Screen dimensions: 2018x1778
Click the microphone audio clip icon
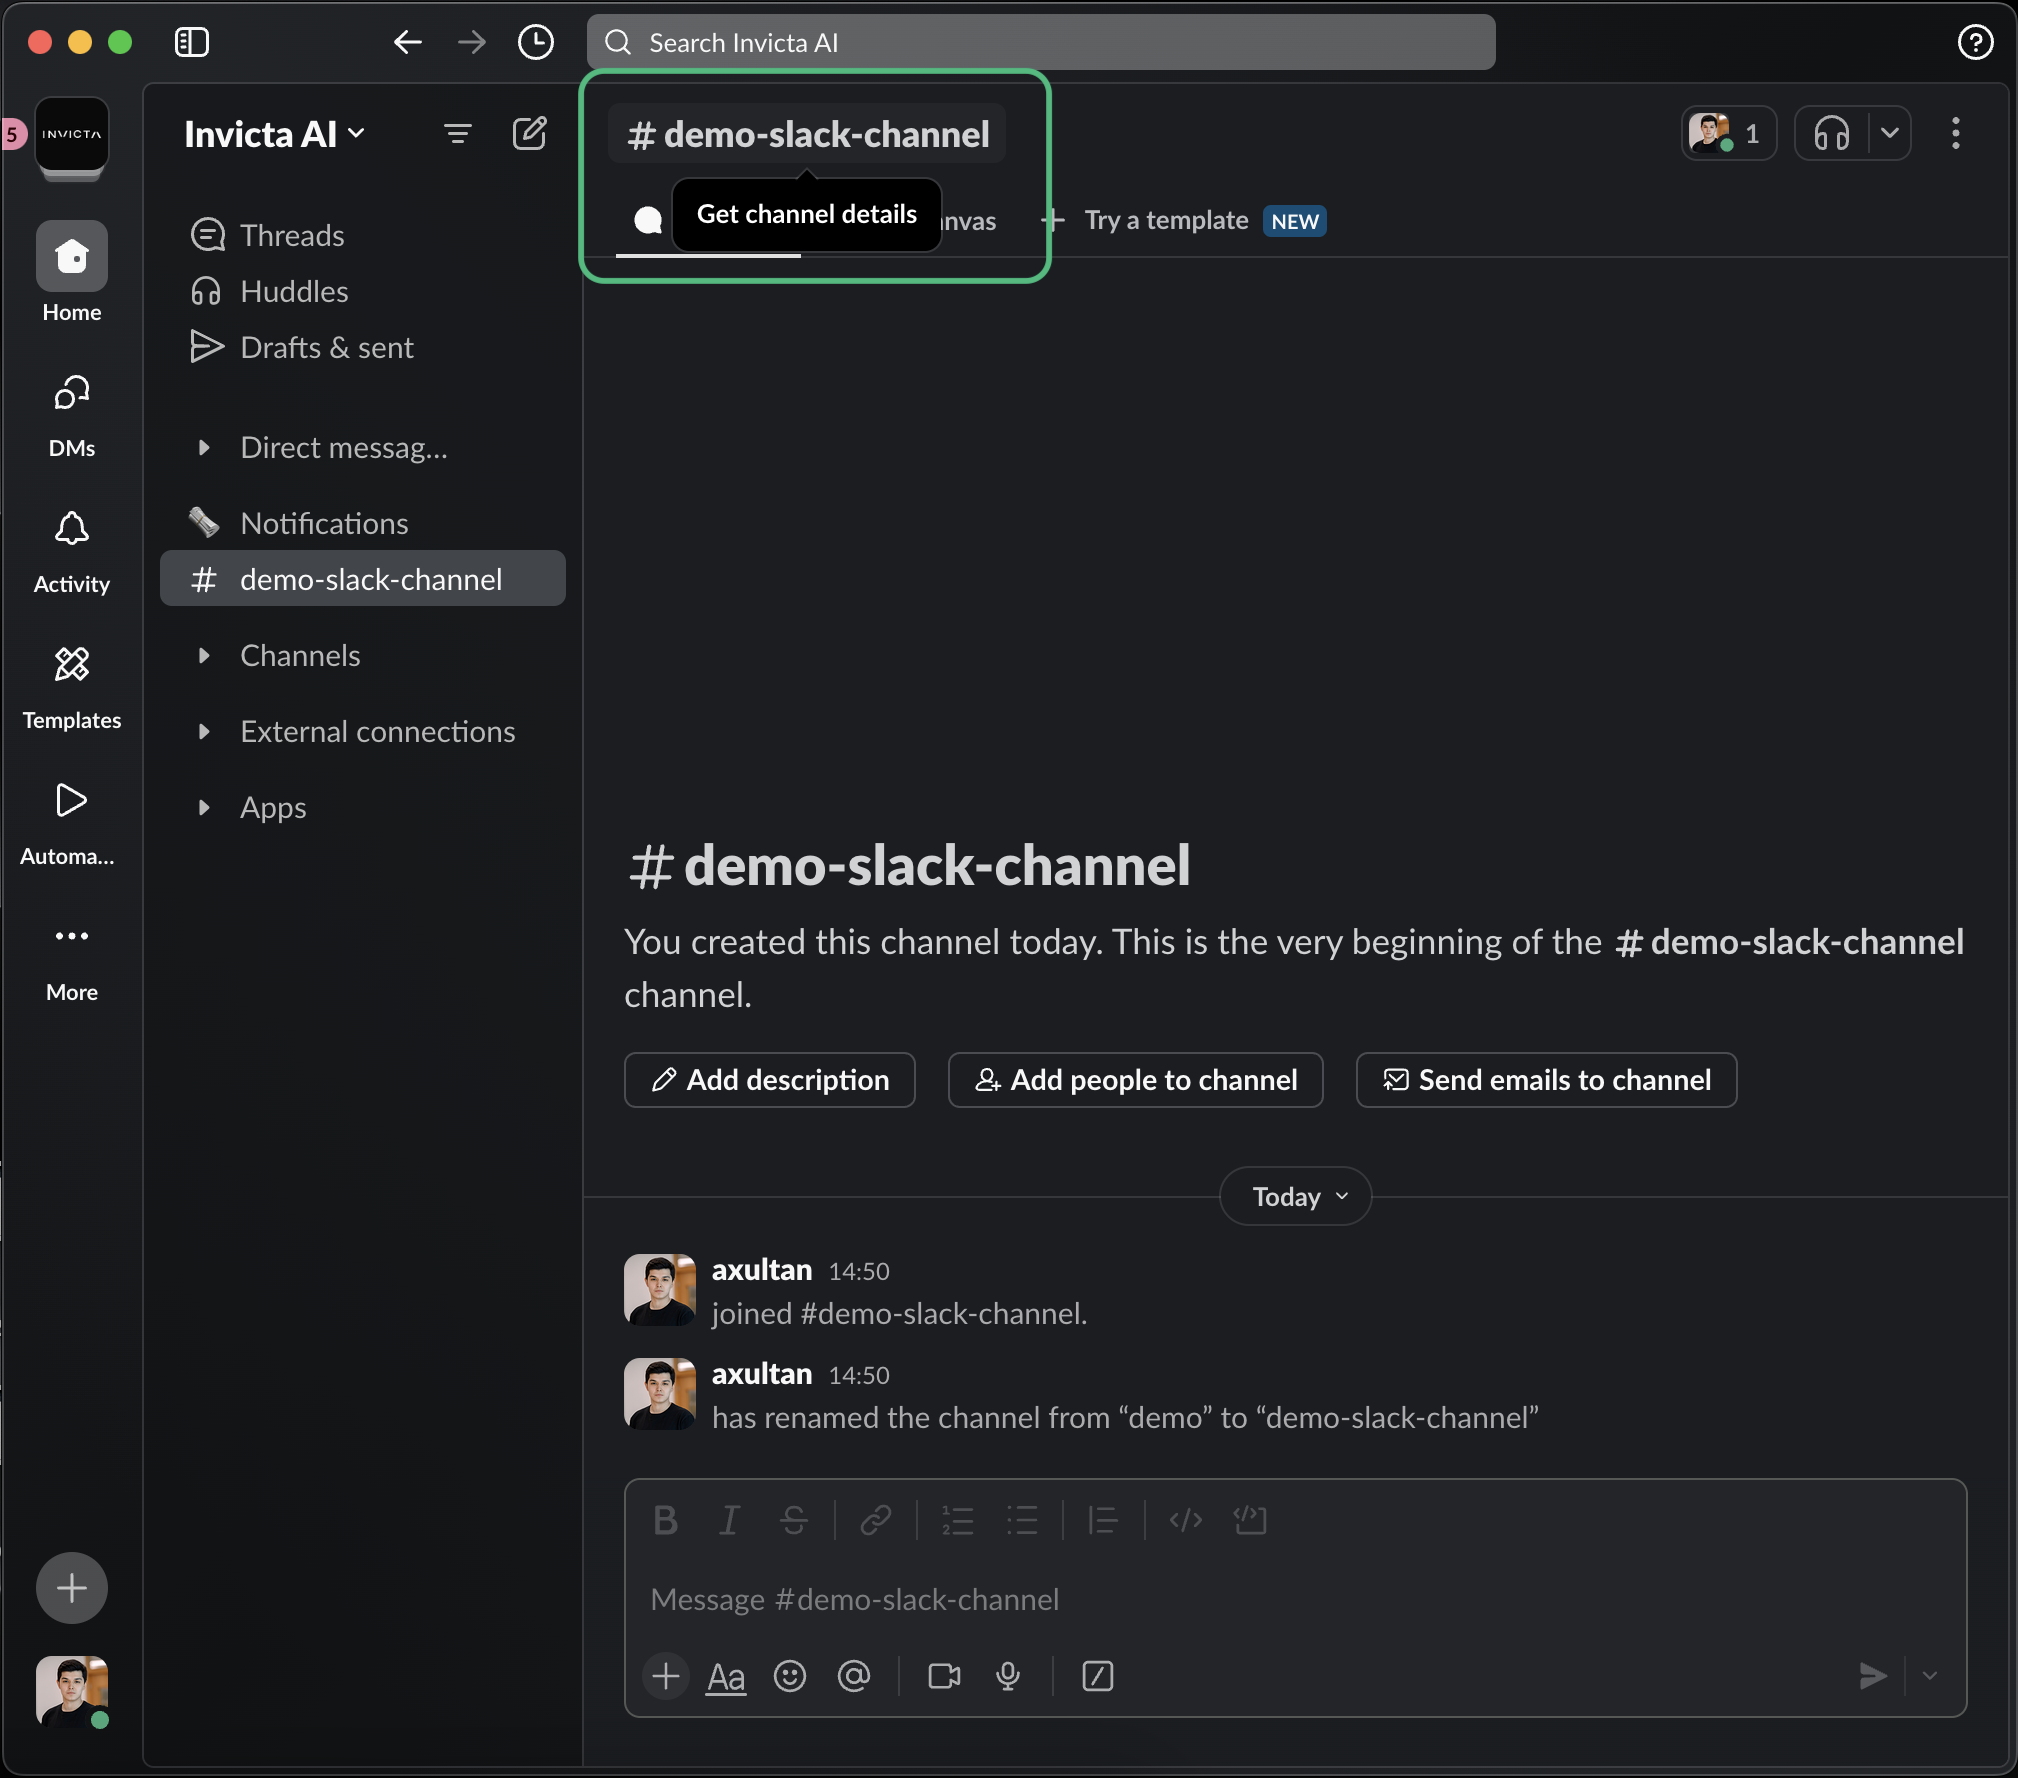pos(1008,1676)
